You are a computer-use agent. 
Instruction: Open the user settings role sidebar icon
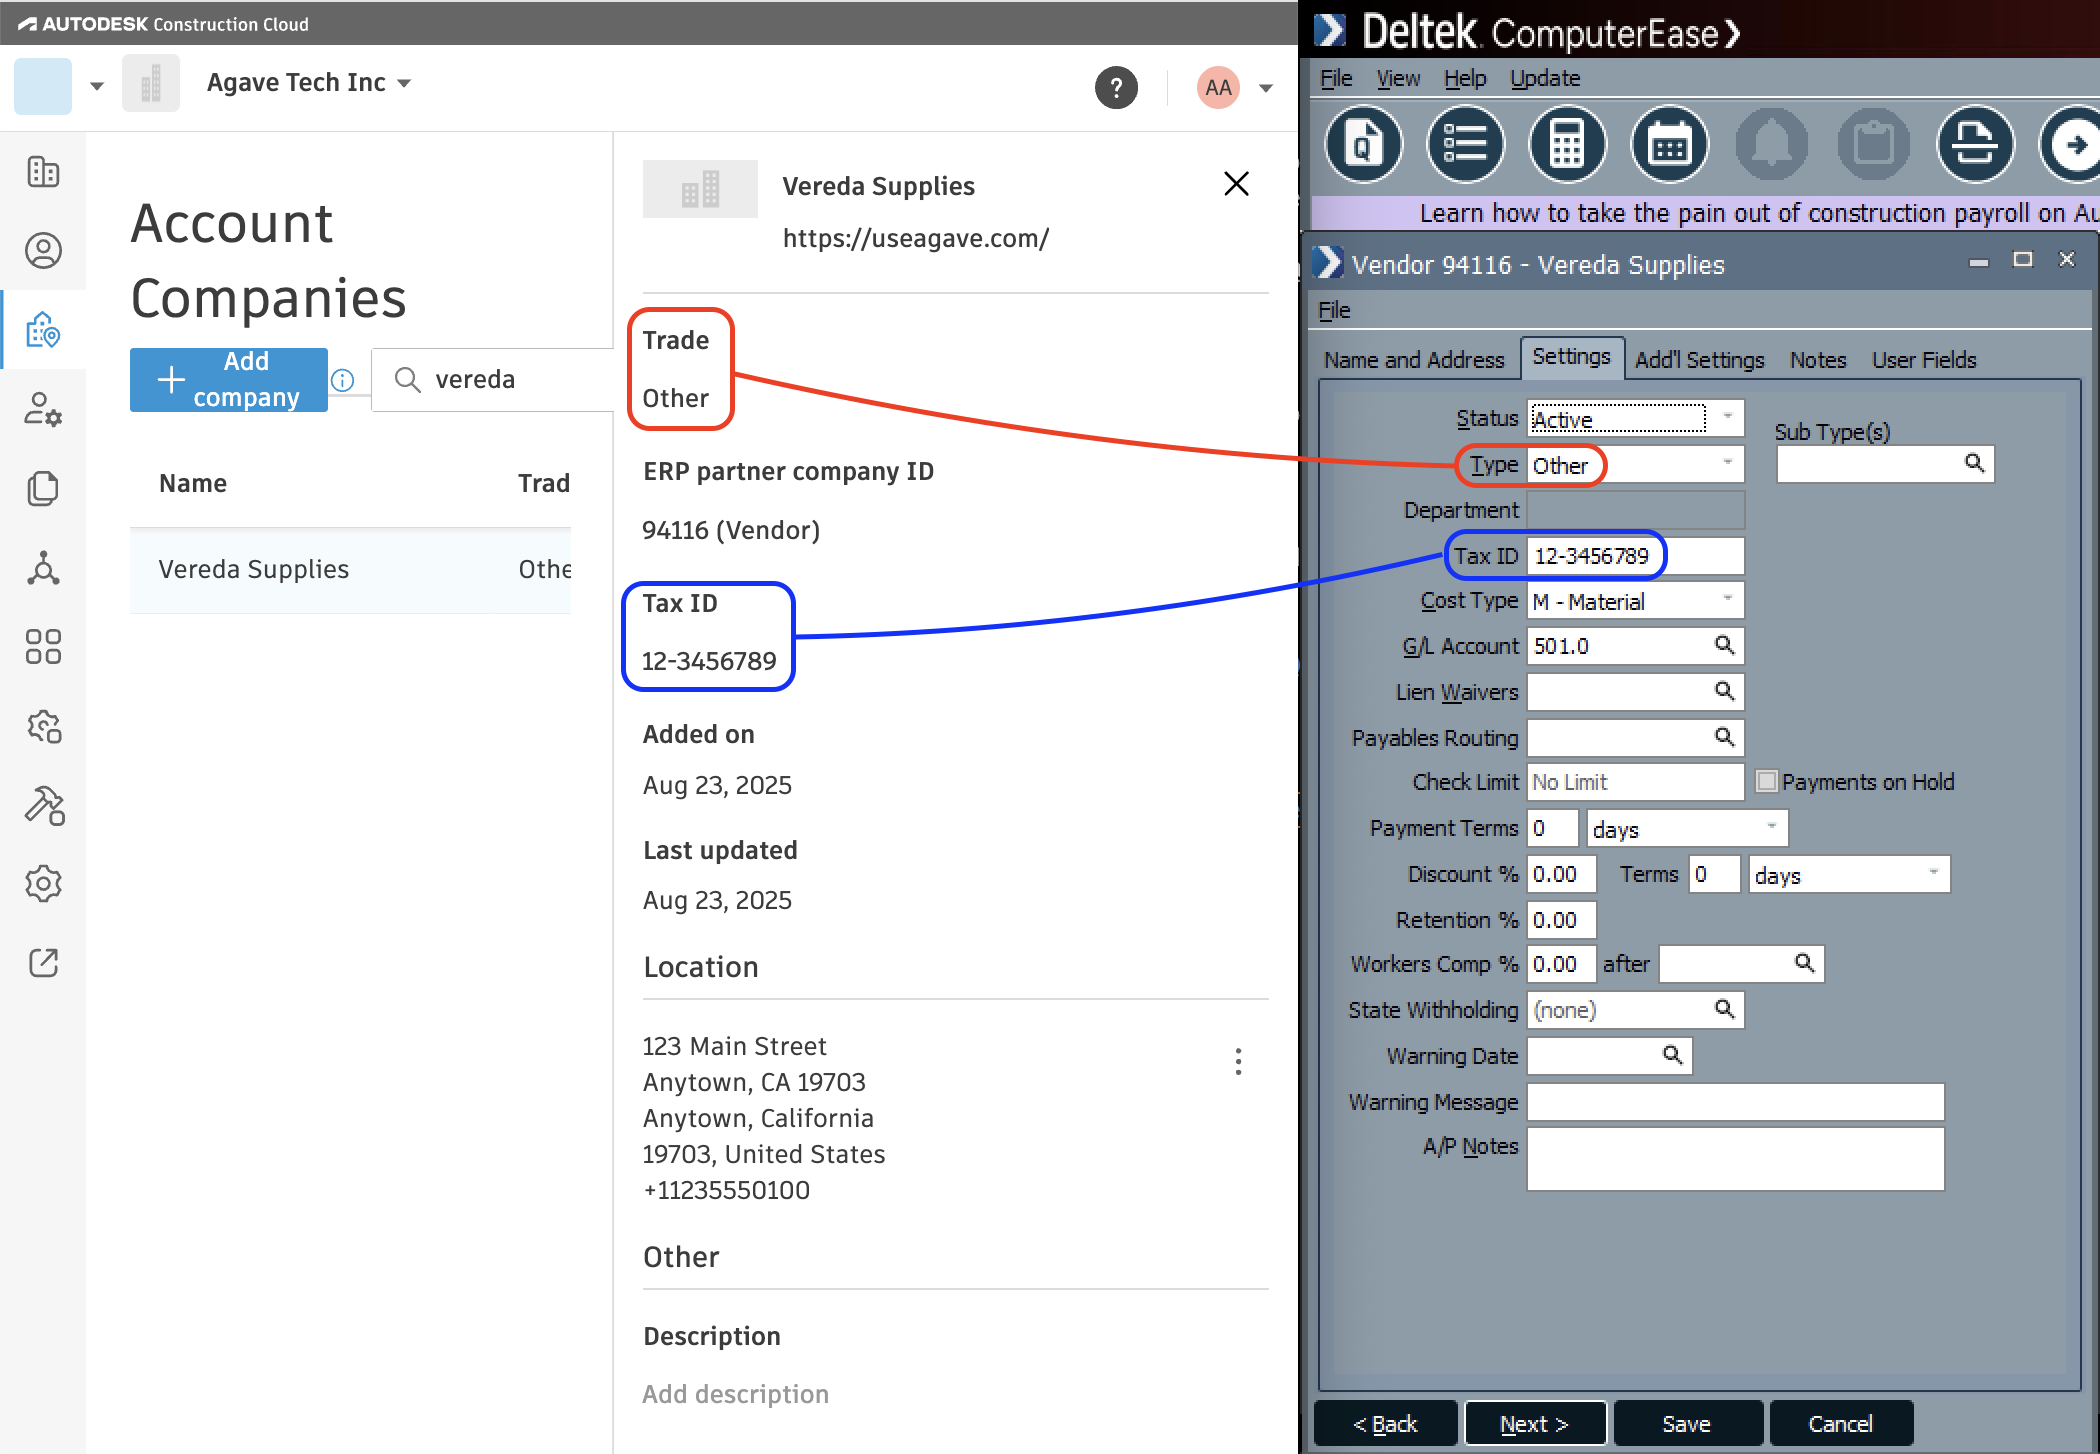(x=43, y=409)
